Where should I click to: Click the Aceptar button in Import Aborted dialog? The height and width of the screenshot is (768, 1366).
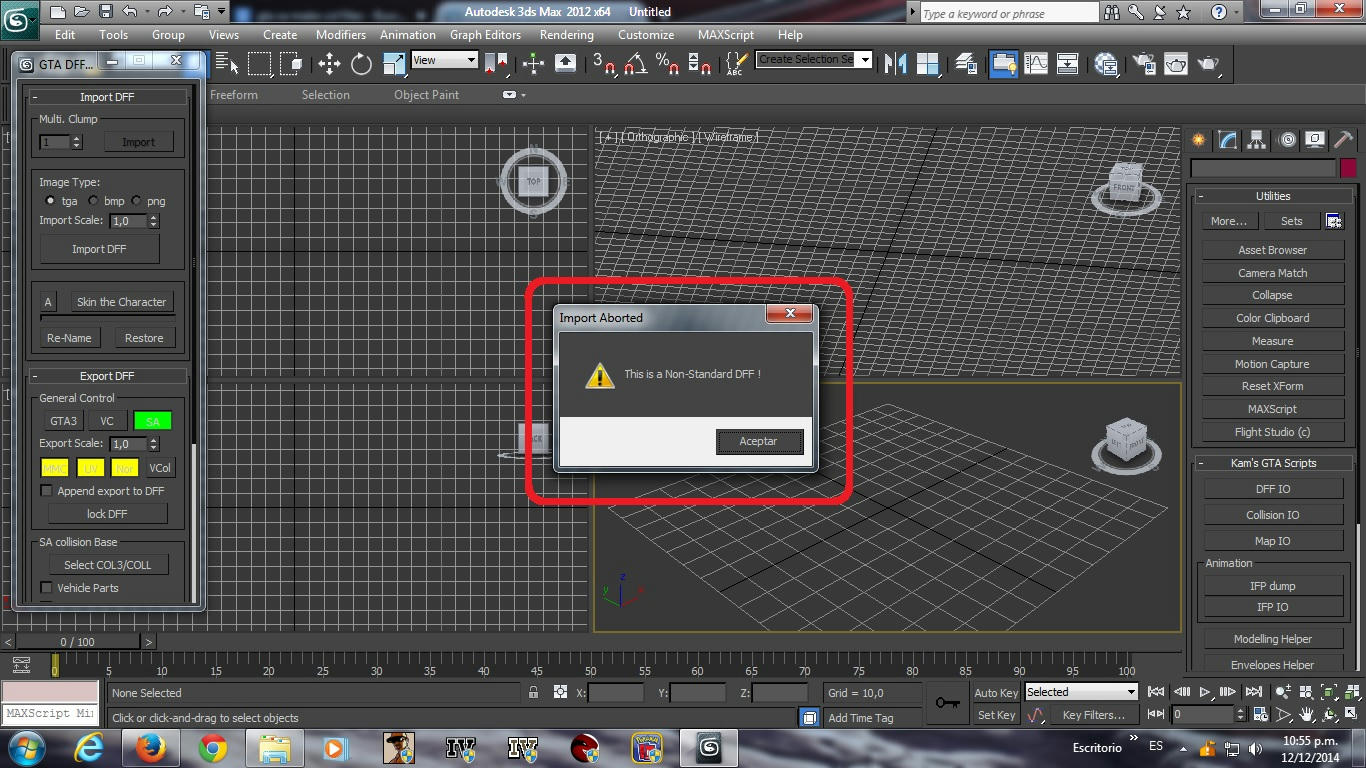click(758, 441)
